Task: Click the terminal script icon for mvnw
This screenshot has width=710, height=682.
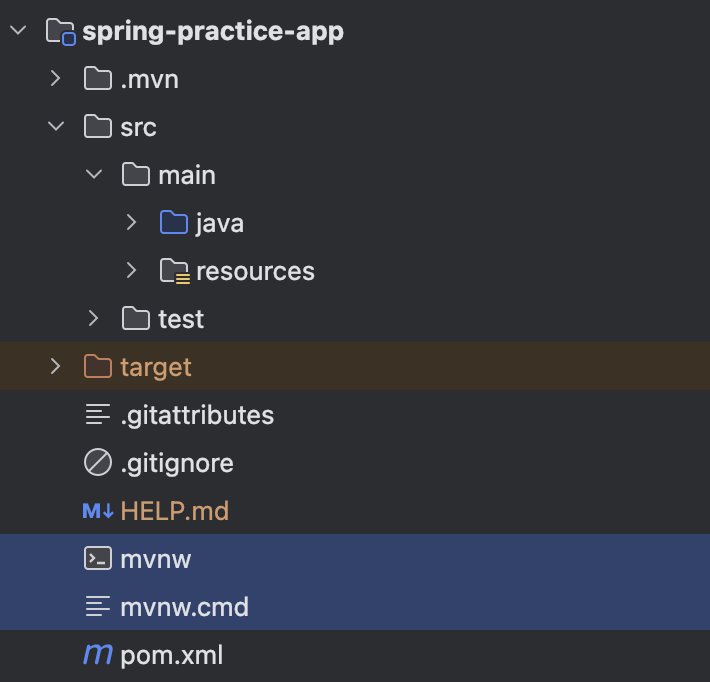Action: (x=98, y=559)
